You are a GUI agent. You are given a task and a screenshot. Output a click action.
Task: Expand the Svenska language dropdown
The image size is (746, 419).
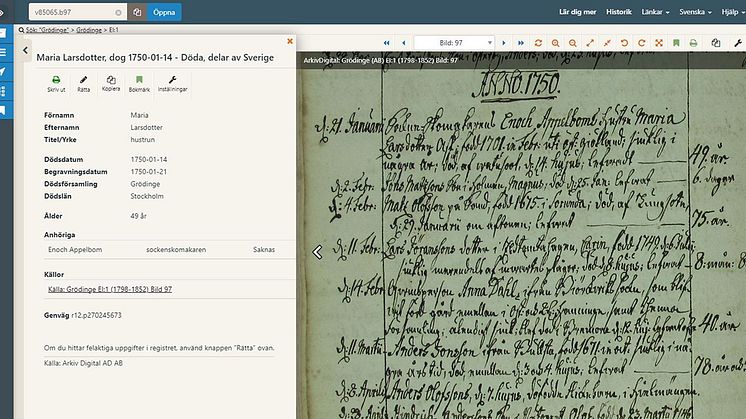point(695,12)
